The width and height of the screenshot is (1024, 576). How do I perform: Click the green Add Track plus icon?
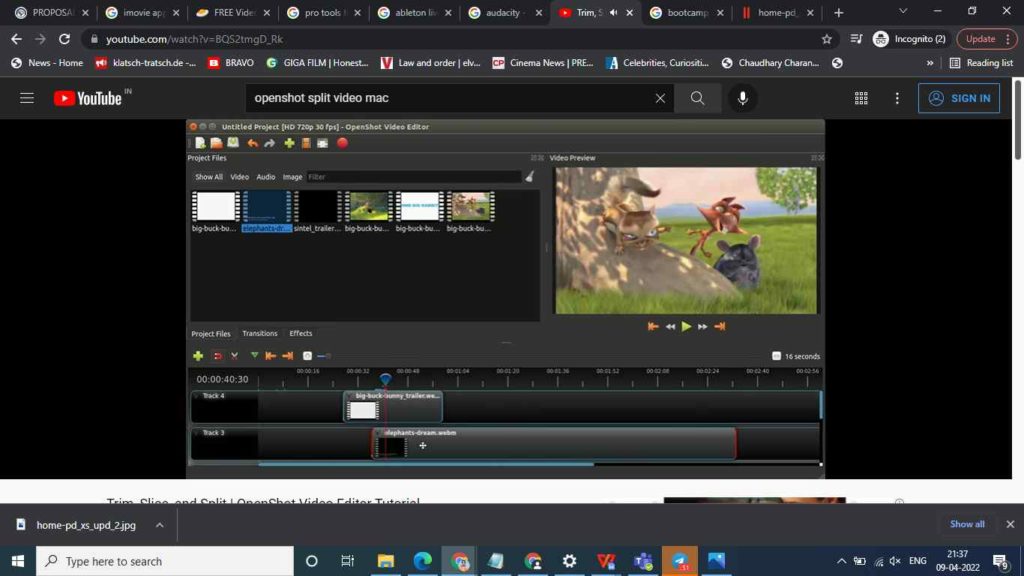[x=198, y=356]
